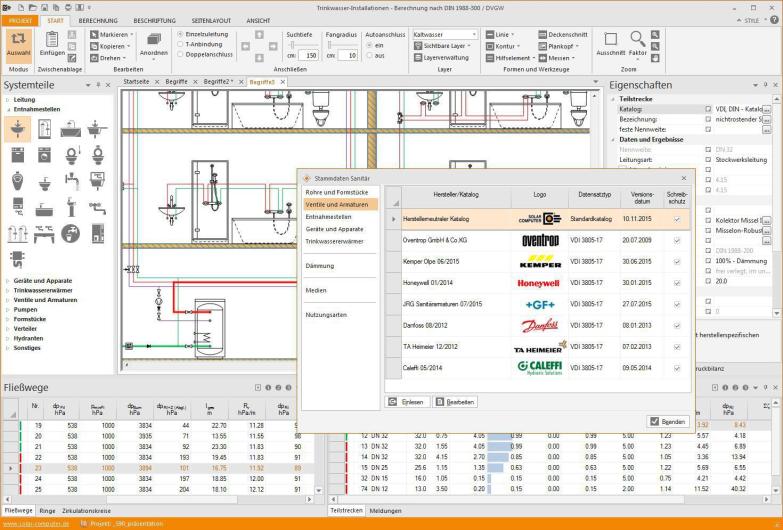Select the Auswahl mode tool

18,44
